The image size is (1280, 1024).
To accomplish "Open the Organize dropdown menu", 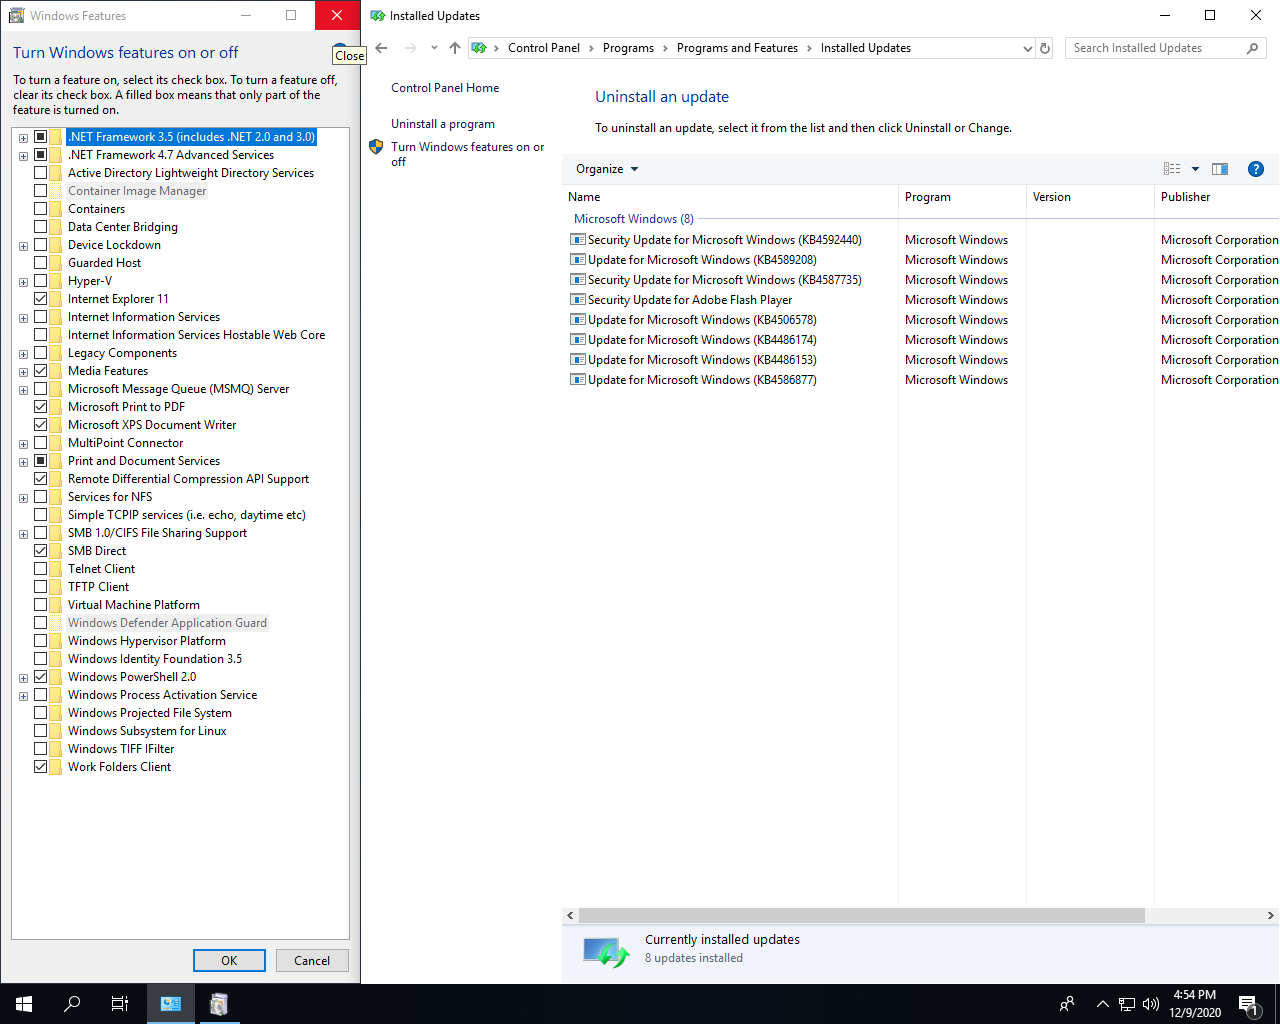I will tap(607, 169).
